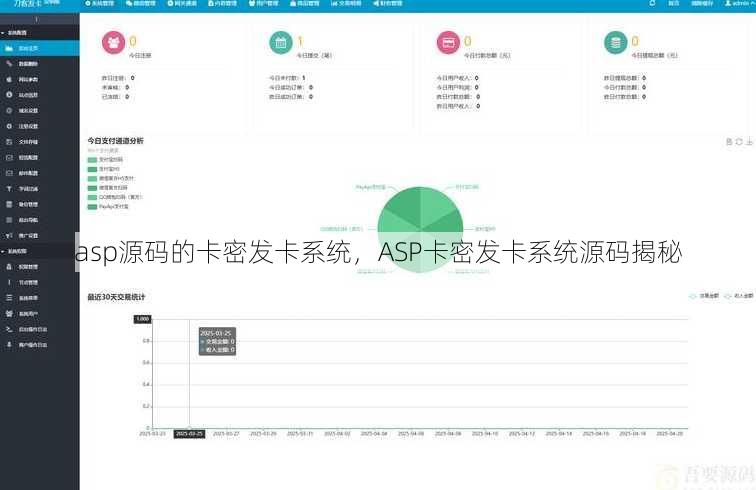Toggle 收入金额 line in the 30-day chart legend

[x=739, y=296]
